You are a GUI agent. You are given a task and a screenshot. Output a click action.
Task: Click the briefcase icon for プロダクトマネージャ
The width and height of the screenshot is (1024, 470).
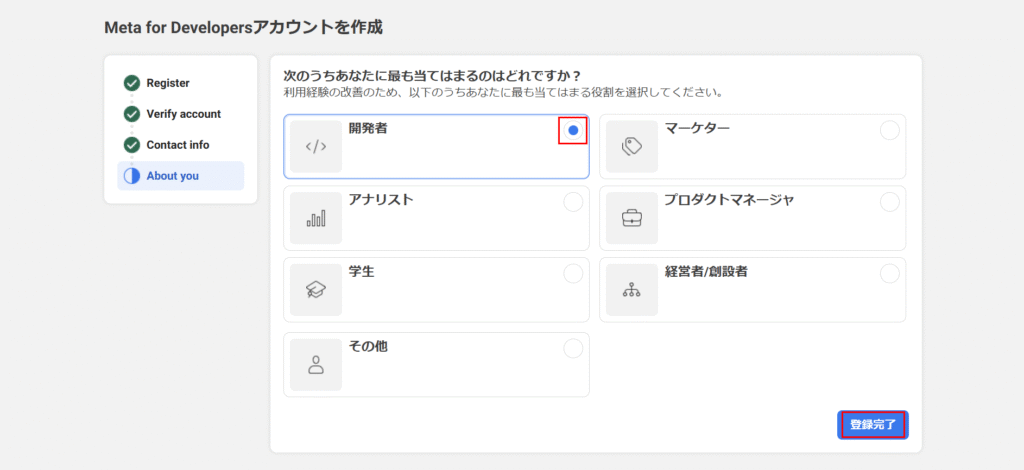coord(631,218)
